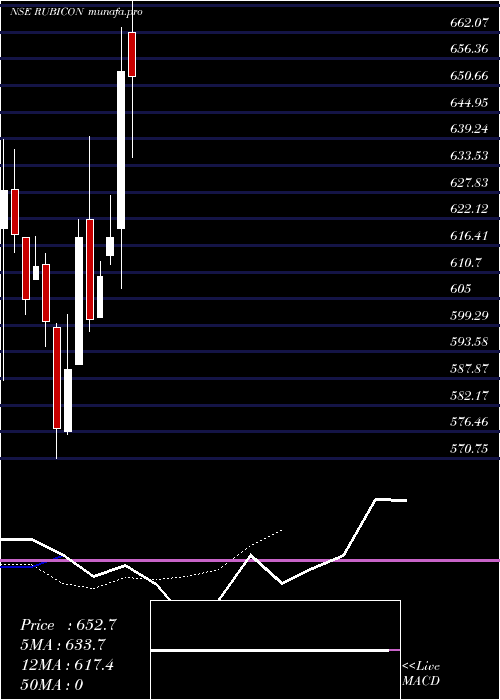The height and width of the screenshot is (700, 500).
Task: Click the 650.66 price axis label
Action: click(x=469, y=76)
